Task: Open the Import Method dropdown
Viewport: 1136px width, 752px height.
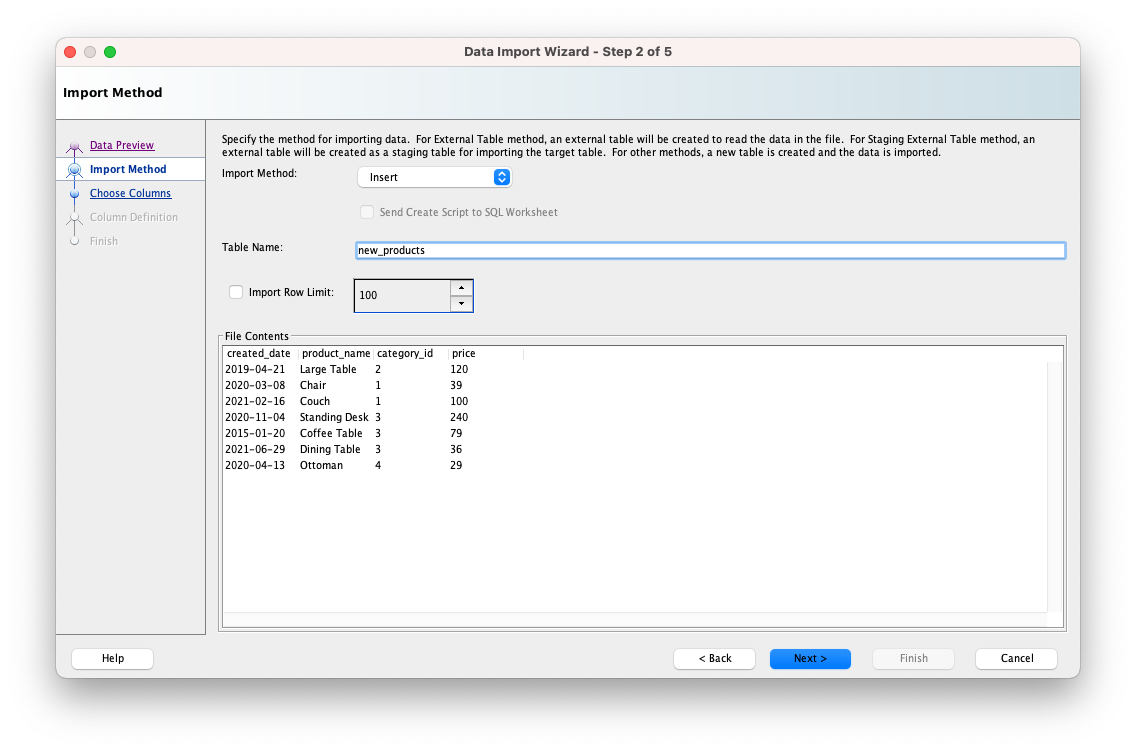Action: pyautogui.click(x=434, y=177)
